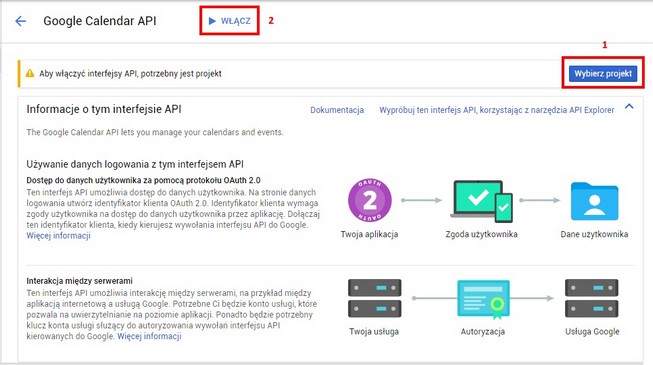Open the Dokumentacja link

[x=337, y=110]
